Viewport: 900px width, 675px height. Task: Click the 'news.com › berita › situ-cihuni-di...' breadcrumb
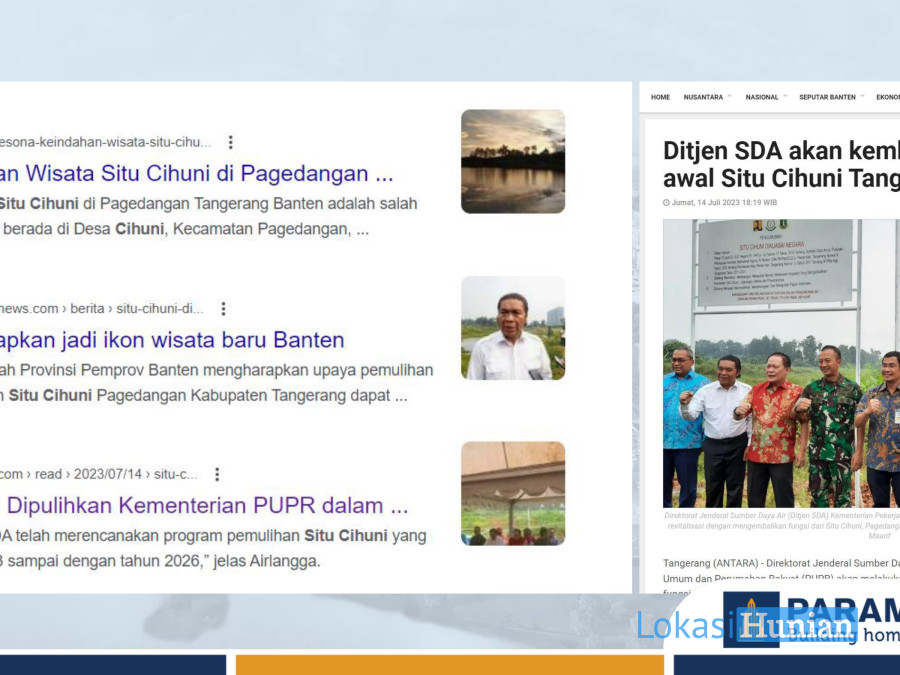coord(102,309)
